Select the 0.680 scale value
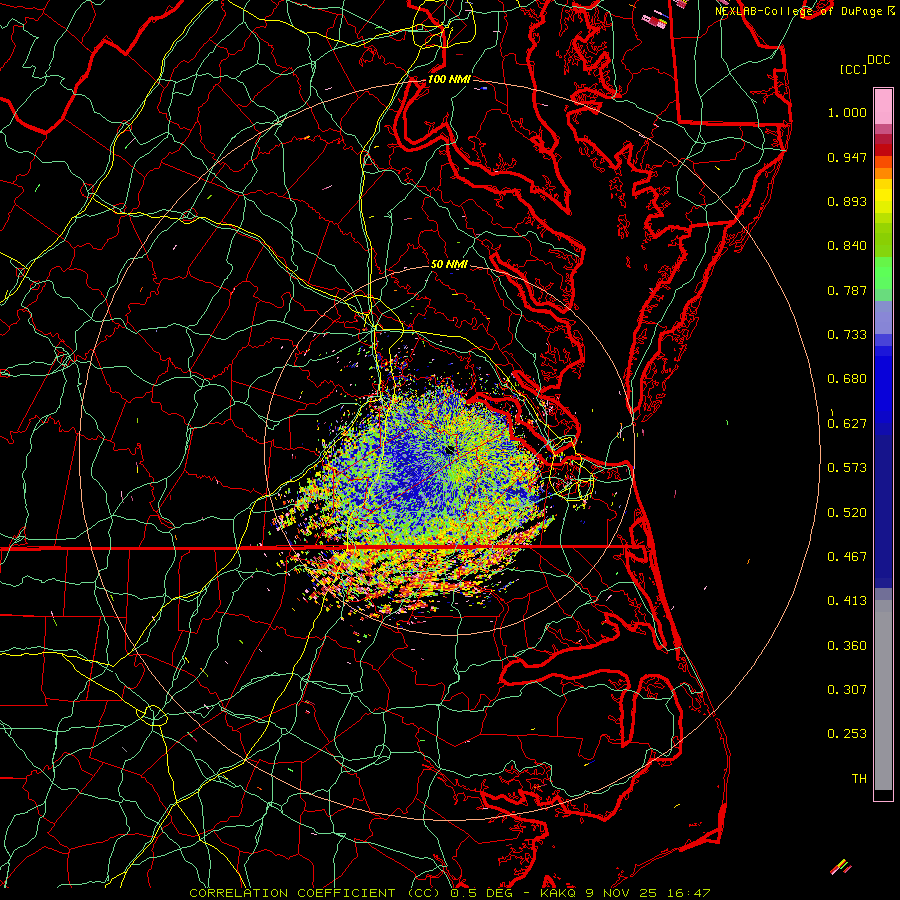 [847, 379]
